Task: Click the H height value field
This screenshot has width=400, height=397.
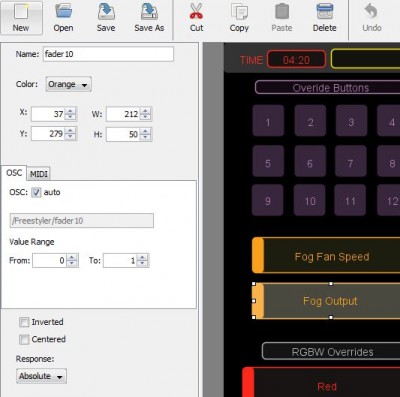Action: tap(123, 134)
